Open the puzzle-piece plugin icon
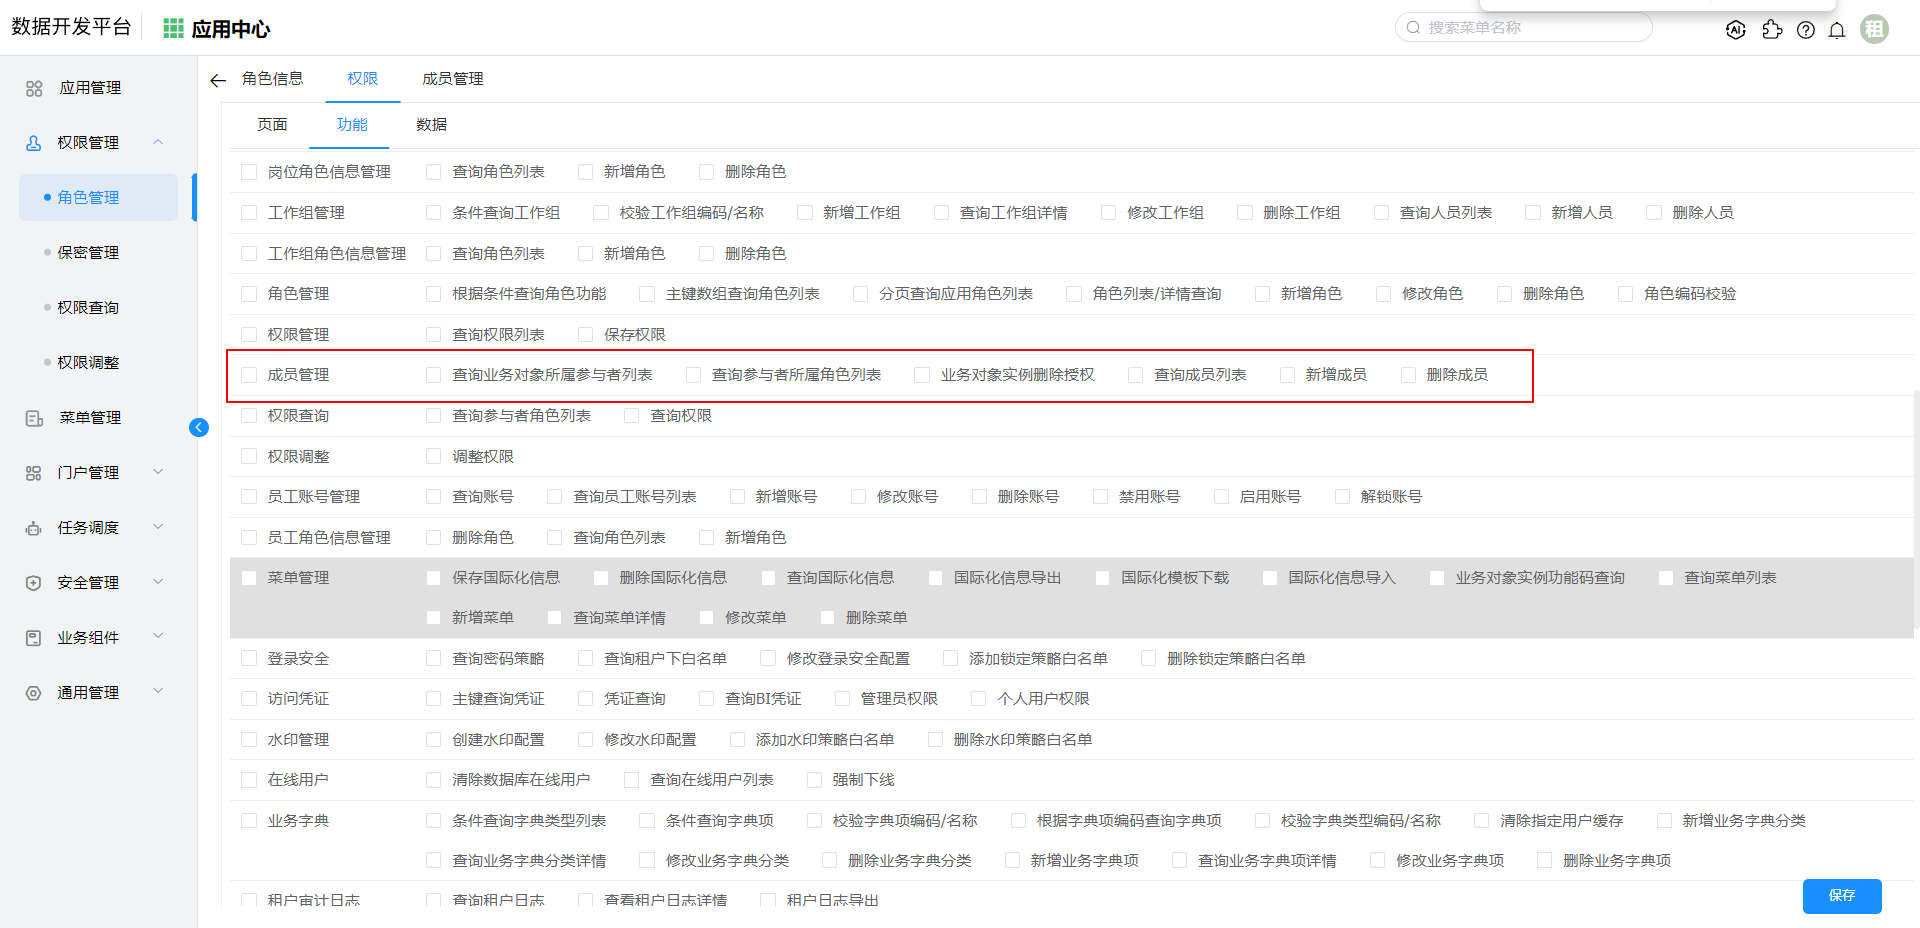Screen dimensions: 1920x928 1772,30
